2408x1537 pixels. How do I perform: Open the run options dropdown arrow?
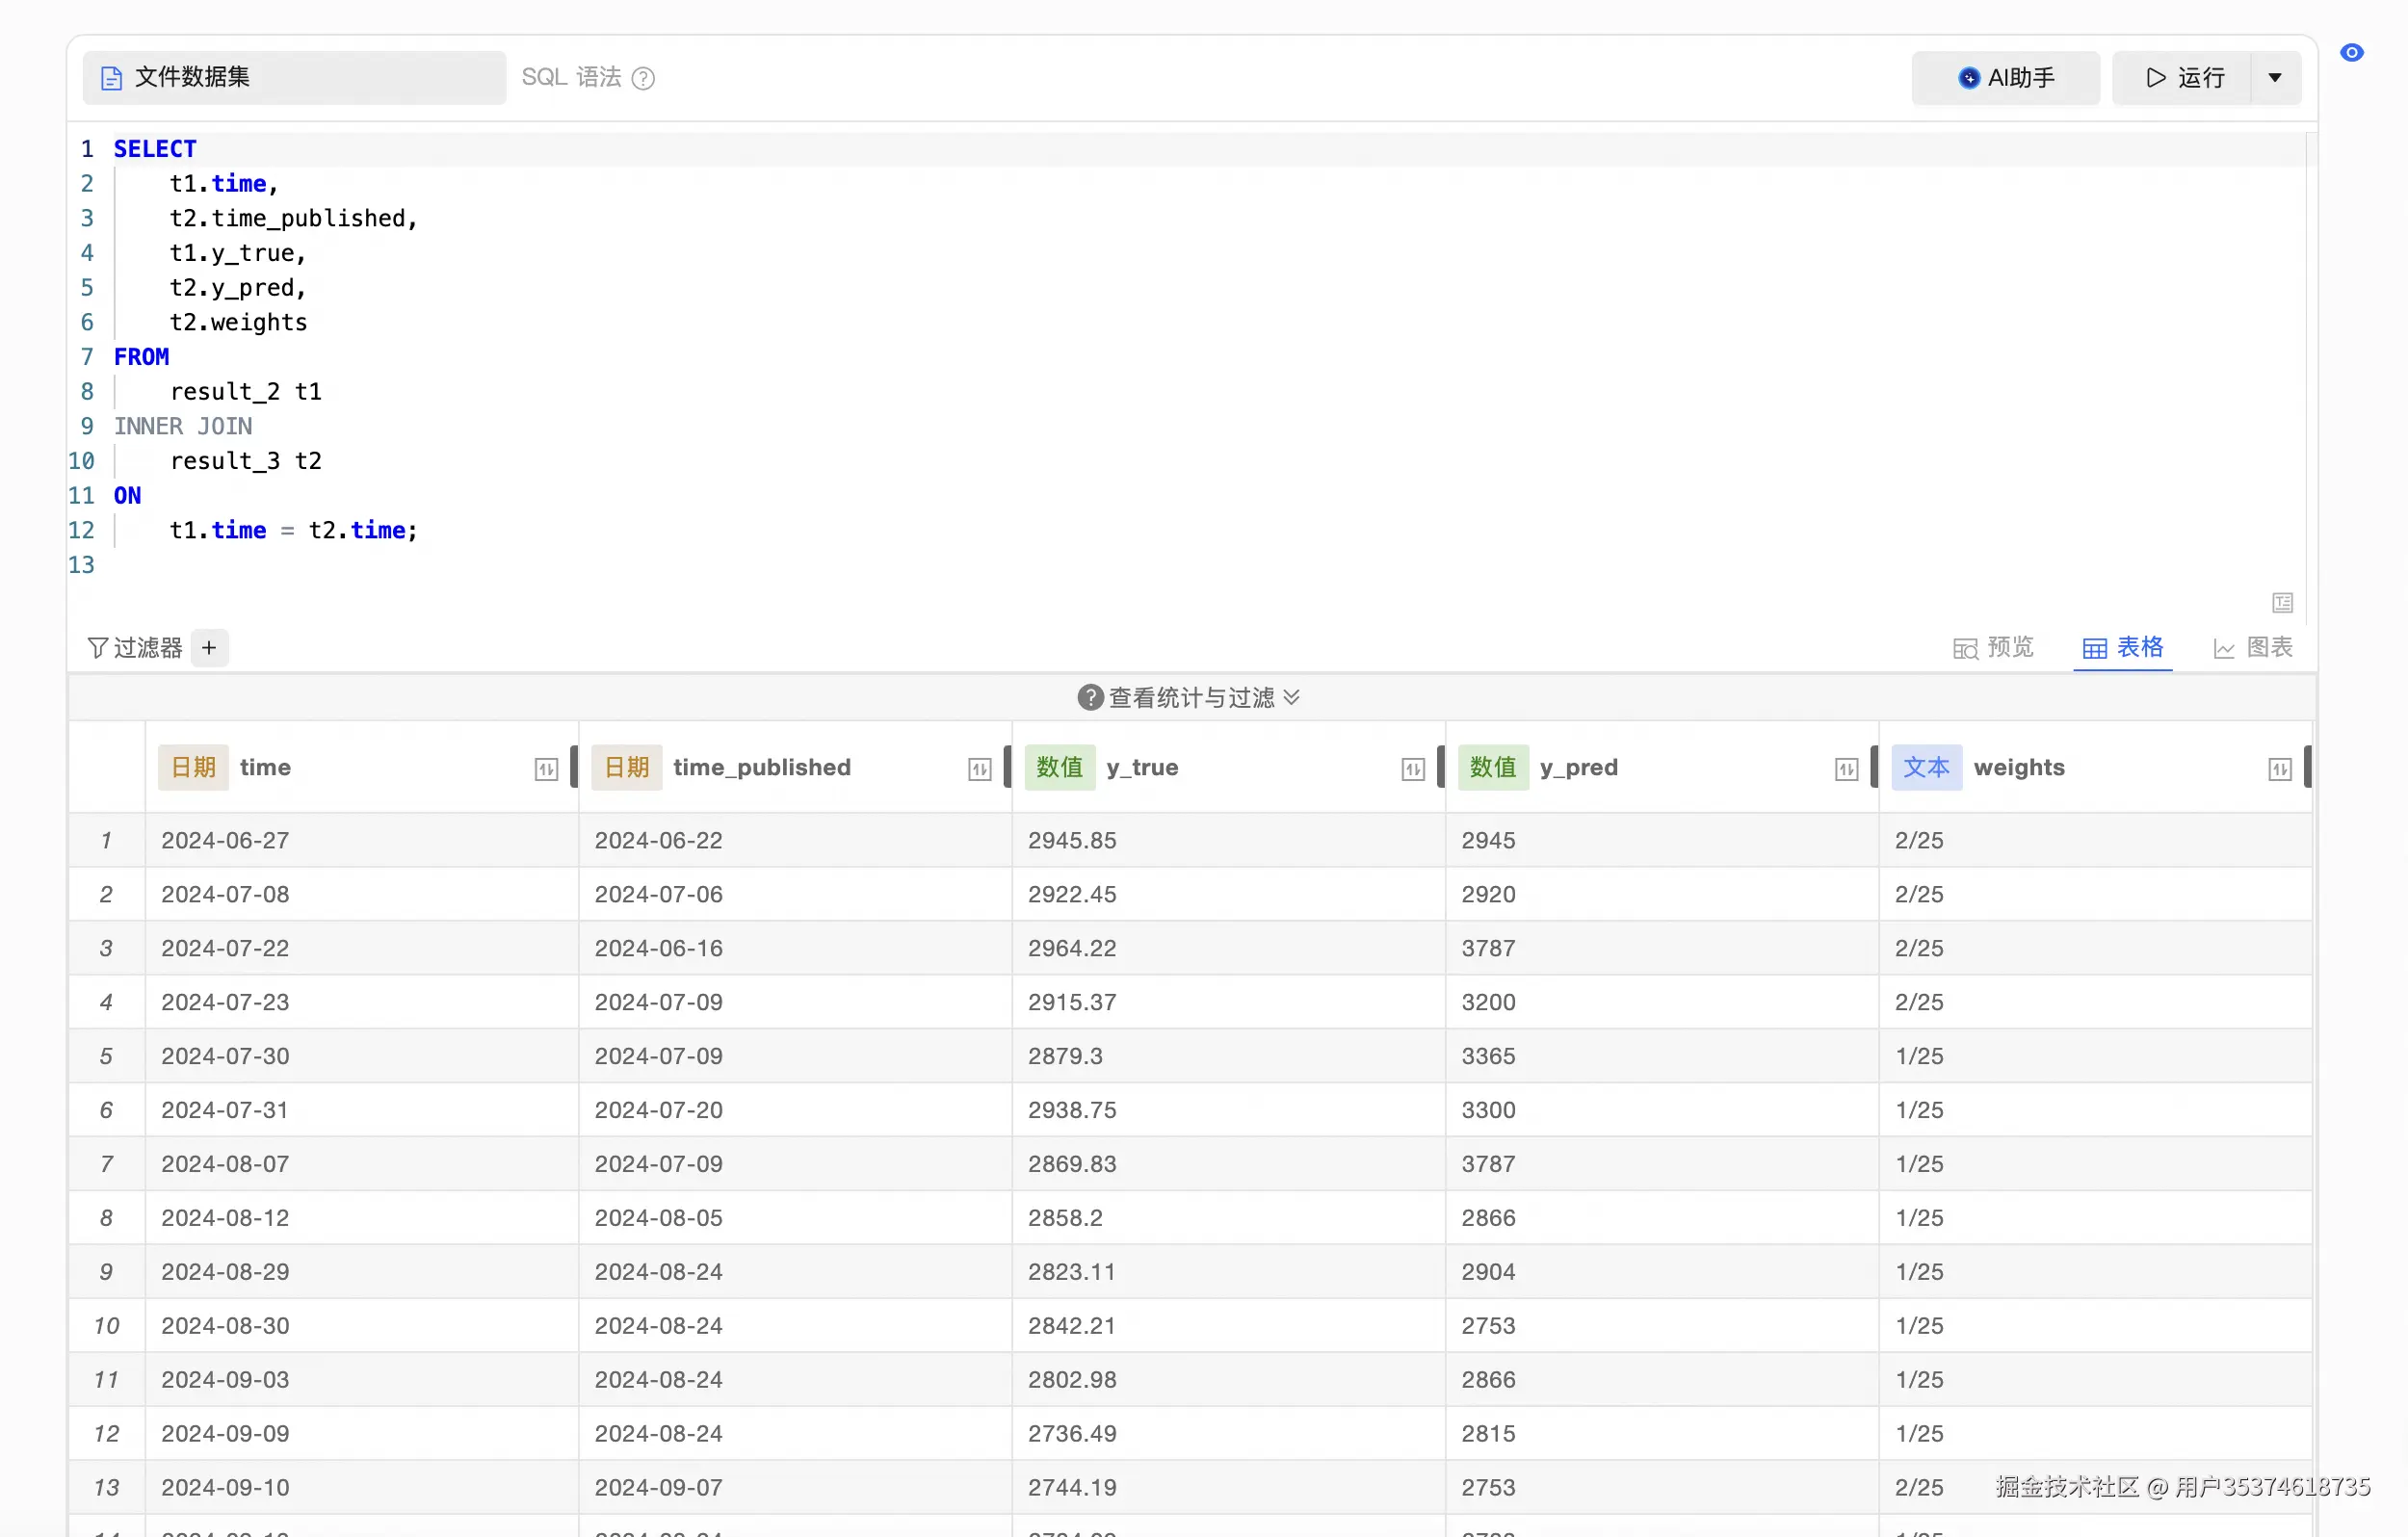[2275, 78]
